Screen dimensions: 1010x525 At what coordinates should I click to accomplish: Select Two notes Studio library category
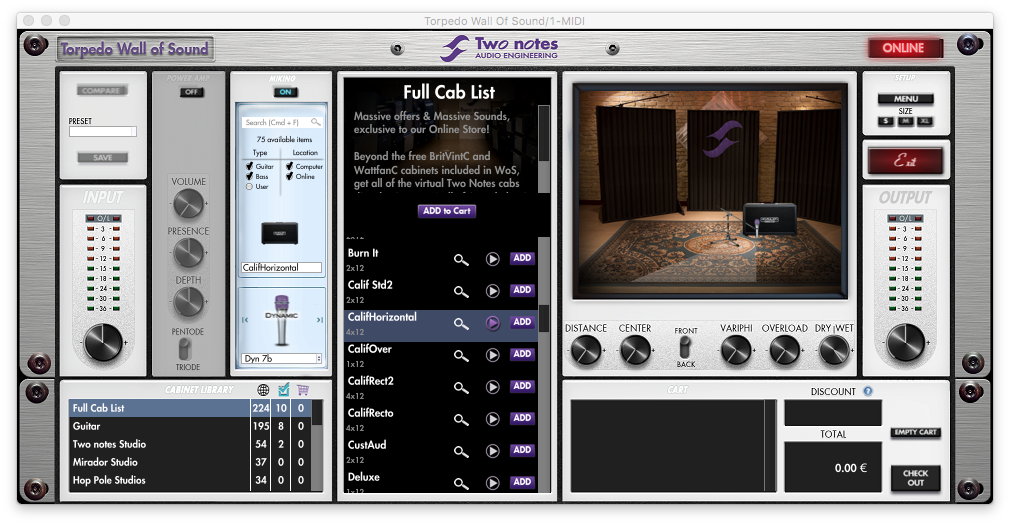[190, 444]
